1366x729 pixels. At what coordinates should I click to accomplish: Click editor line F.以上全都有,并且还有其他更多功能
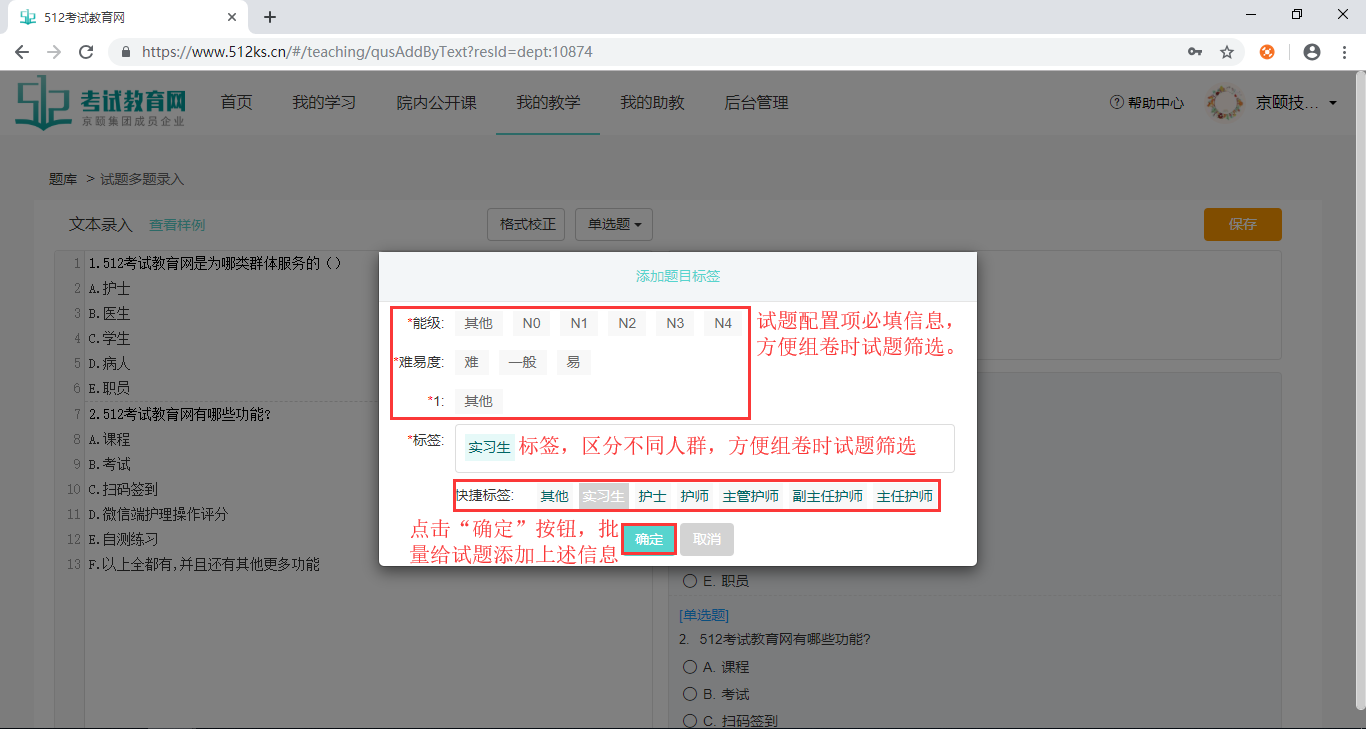[x=204, y=564]
